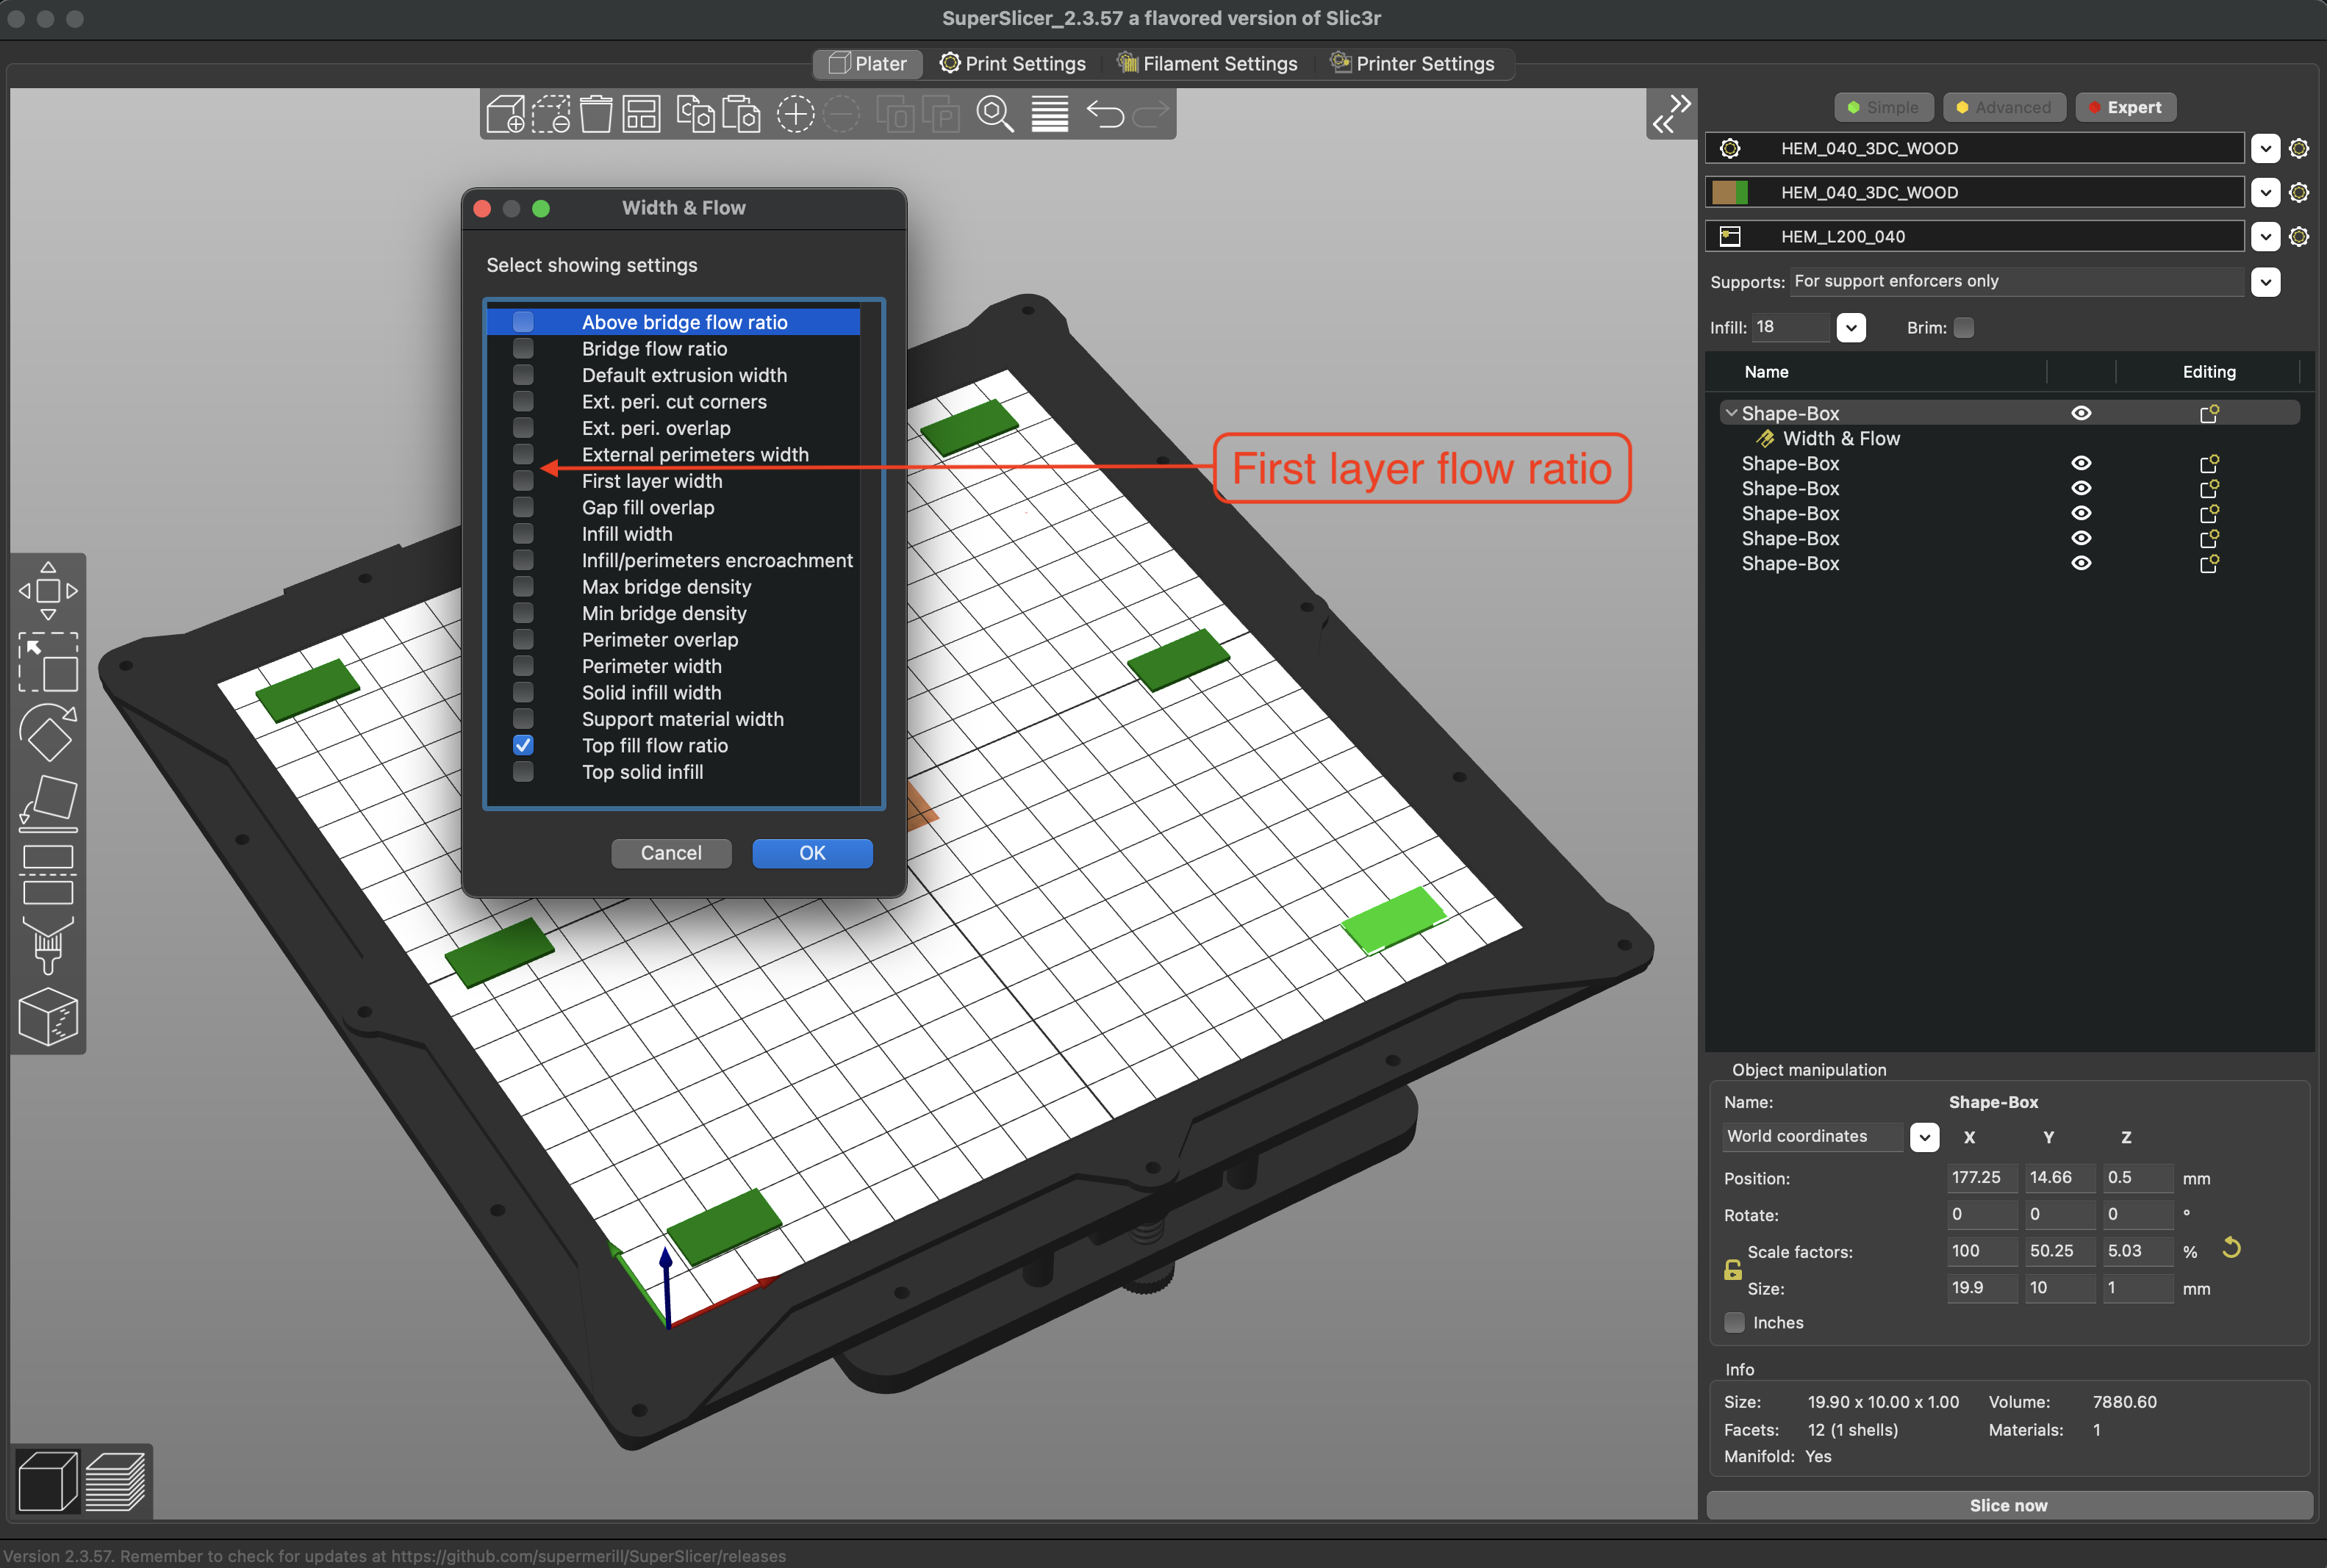Viewport: 2327px width, 1568px height.
Task: Open the Infill percentage dropdown
Action: (1851, 328)
